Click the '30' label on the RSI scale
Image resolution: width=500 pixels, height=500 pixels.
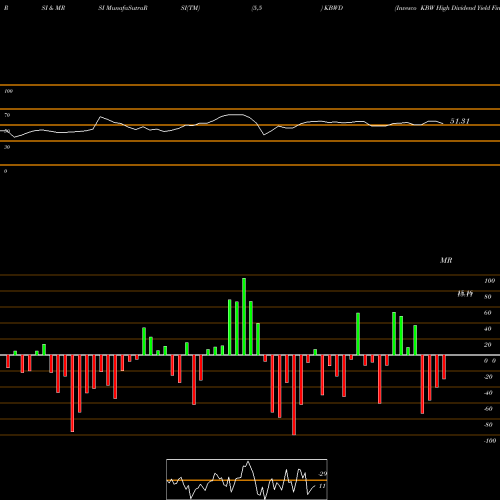[7, 147]
